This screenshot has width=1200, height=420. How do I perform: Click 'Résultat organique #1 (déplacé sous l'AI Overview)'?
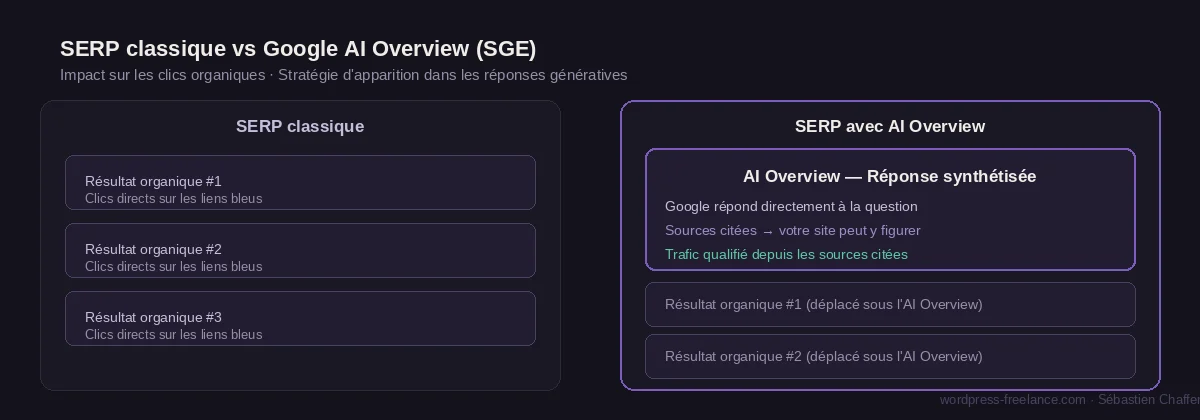[x=890, y=304]
